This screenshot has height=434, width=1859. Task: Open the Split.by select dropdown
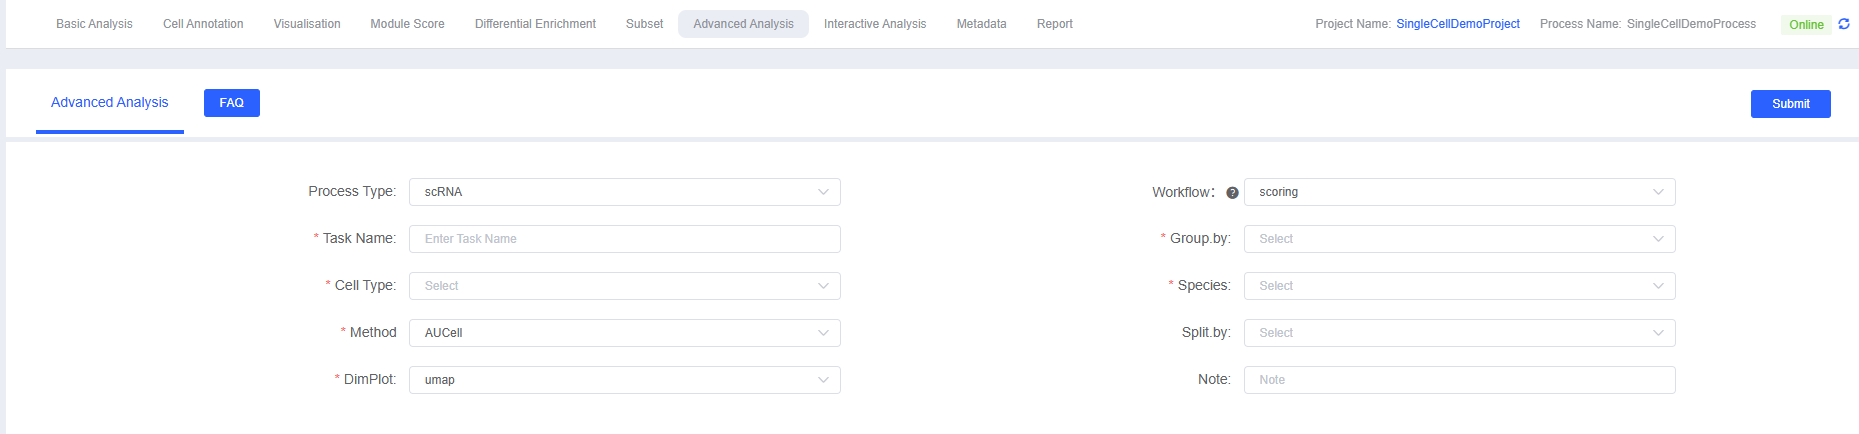click(x=1459, y=333)
